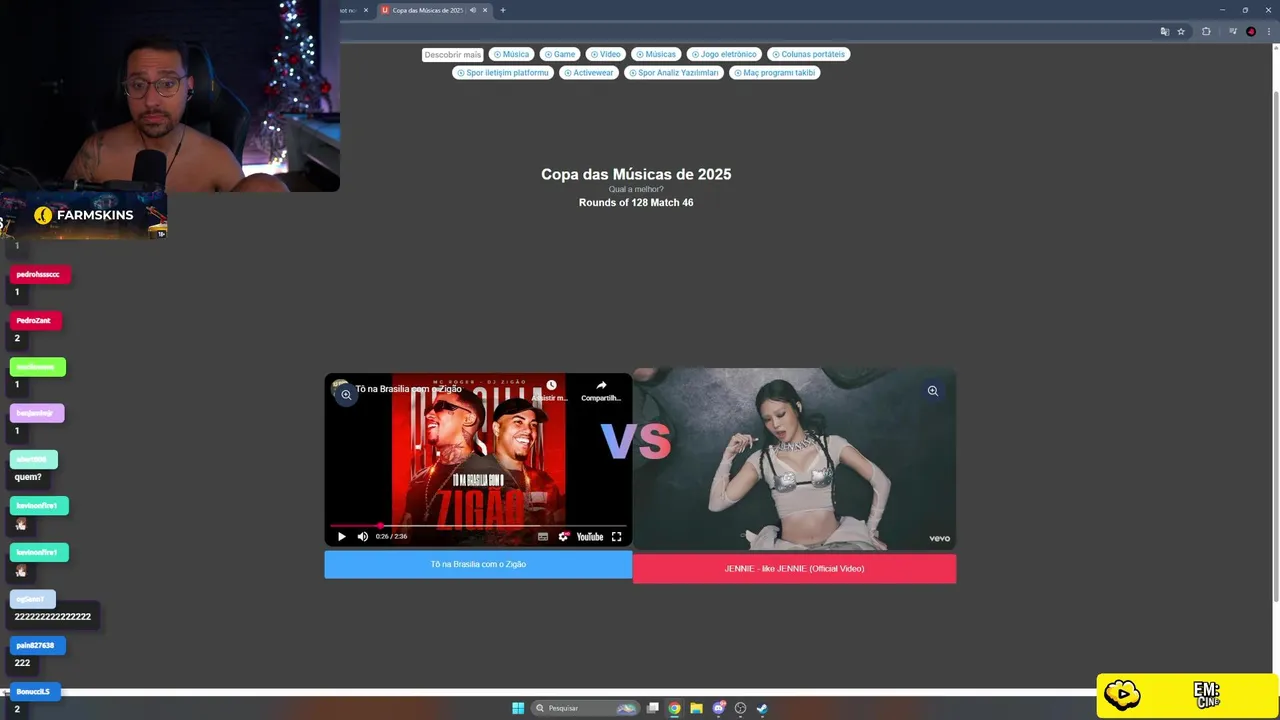Mute the tab via speaker icon

(473, 10)
